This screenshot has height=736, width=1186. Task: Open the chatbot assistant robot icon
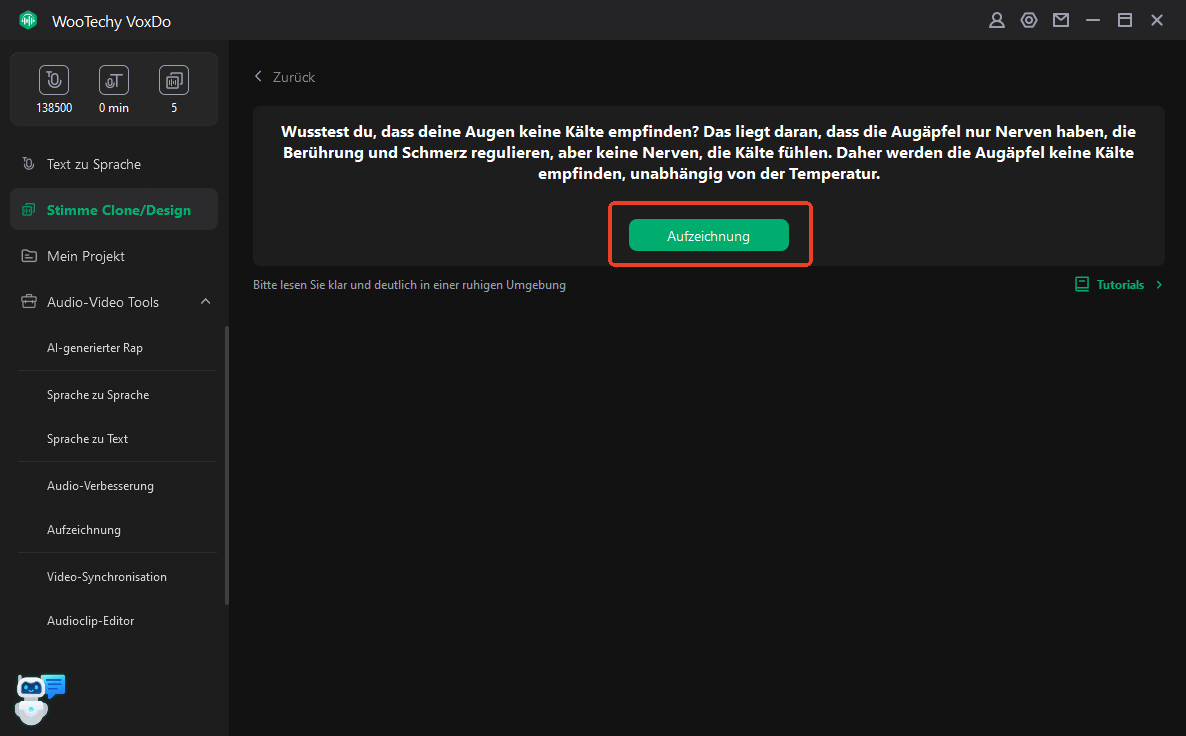[38, 698]
